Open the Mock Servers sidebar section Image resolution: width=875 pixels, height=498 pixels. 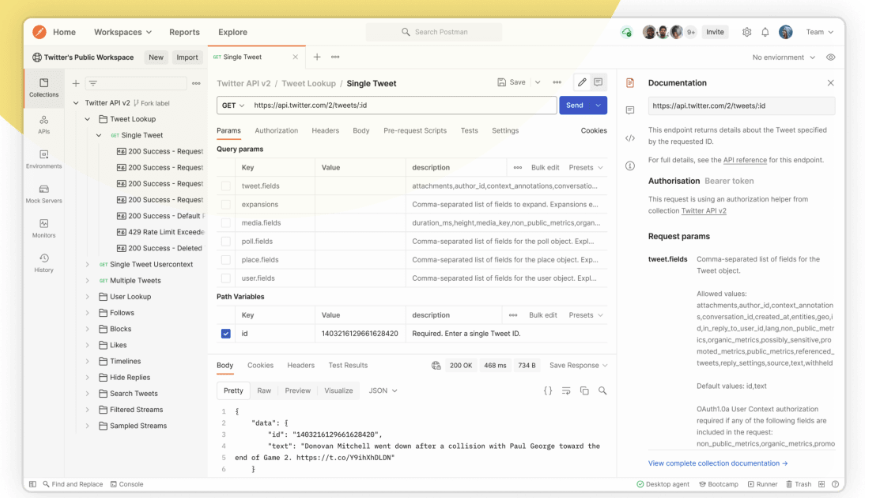pyautogui.click(x=44, y=193)
